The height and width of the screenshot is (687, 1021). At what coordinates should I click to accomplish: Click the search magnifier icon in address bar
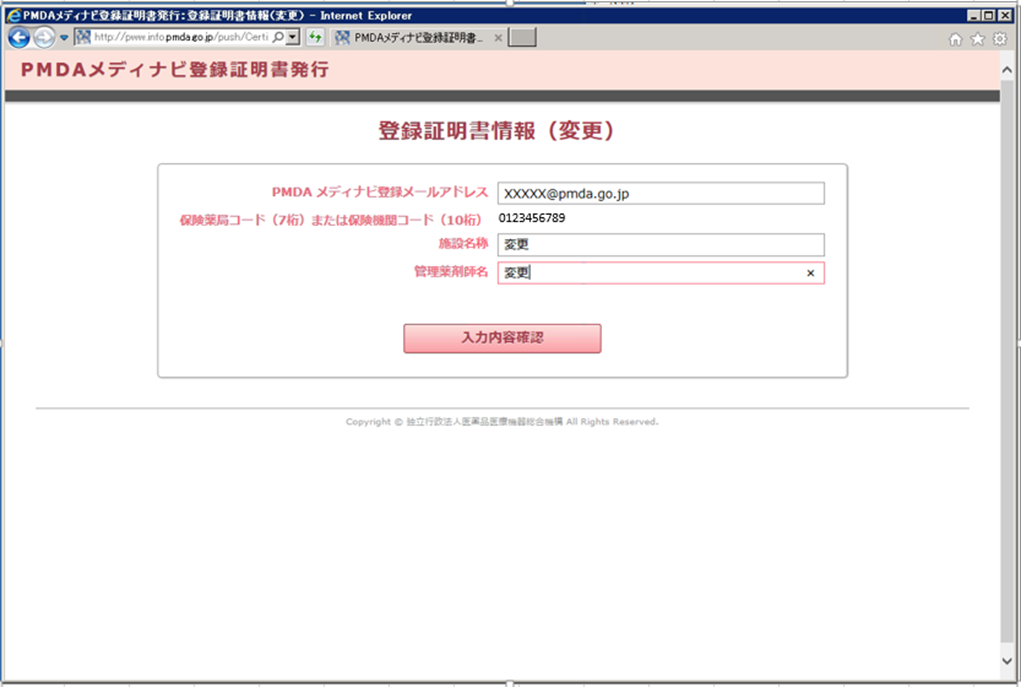pos(278,37)
